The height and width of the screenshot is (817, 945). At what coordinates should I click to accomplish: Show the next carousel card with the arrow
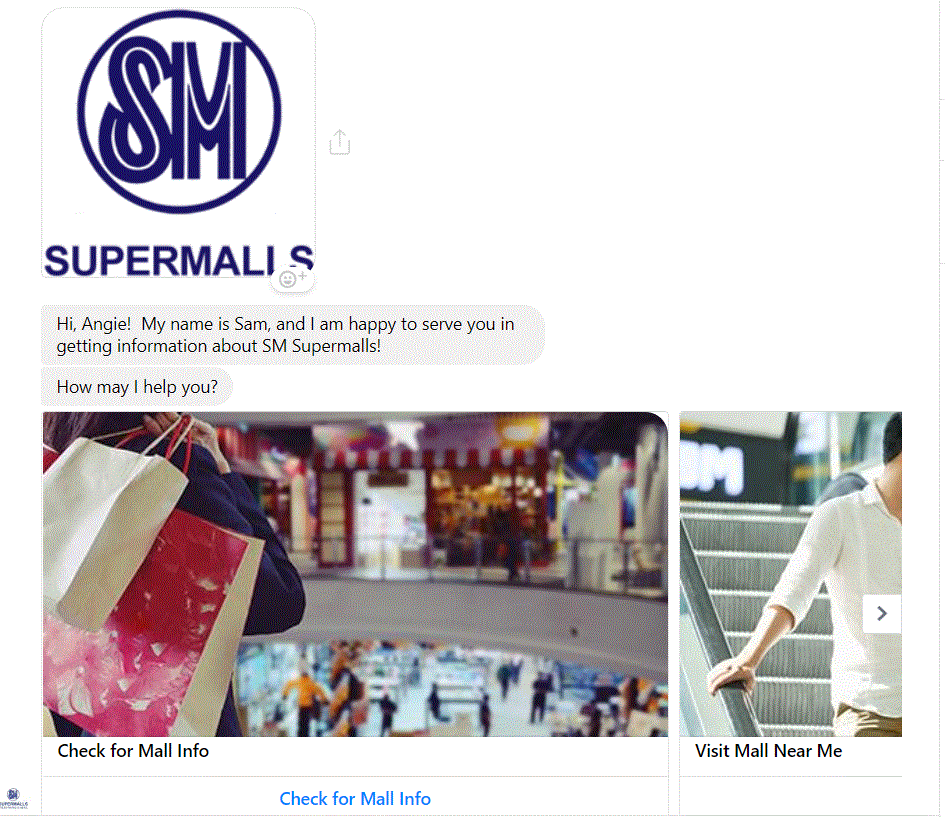coord(882,613)
